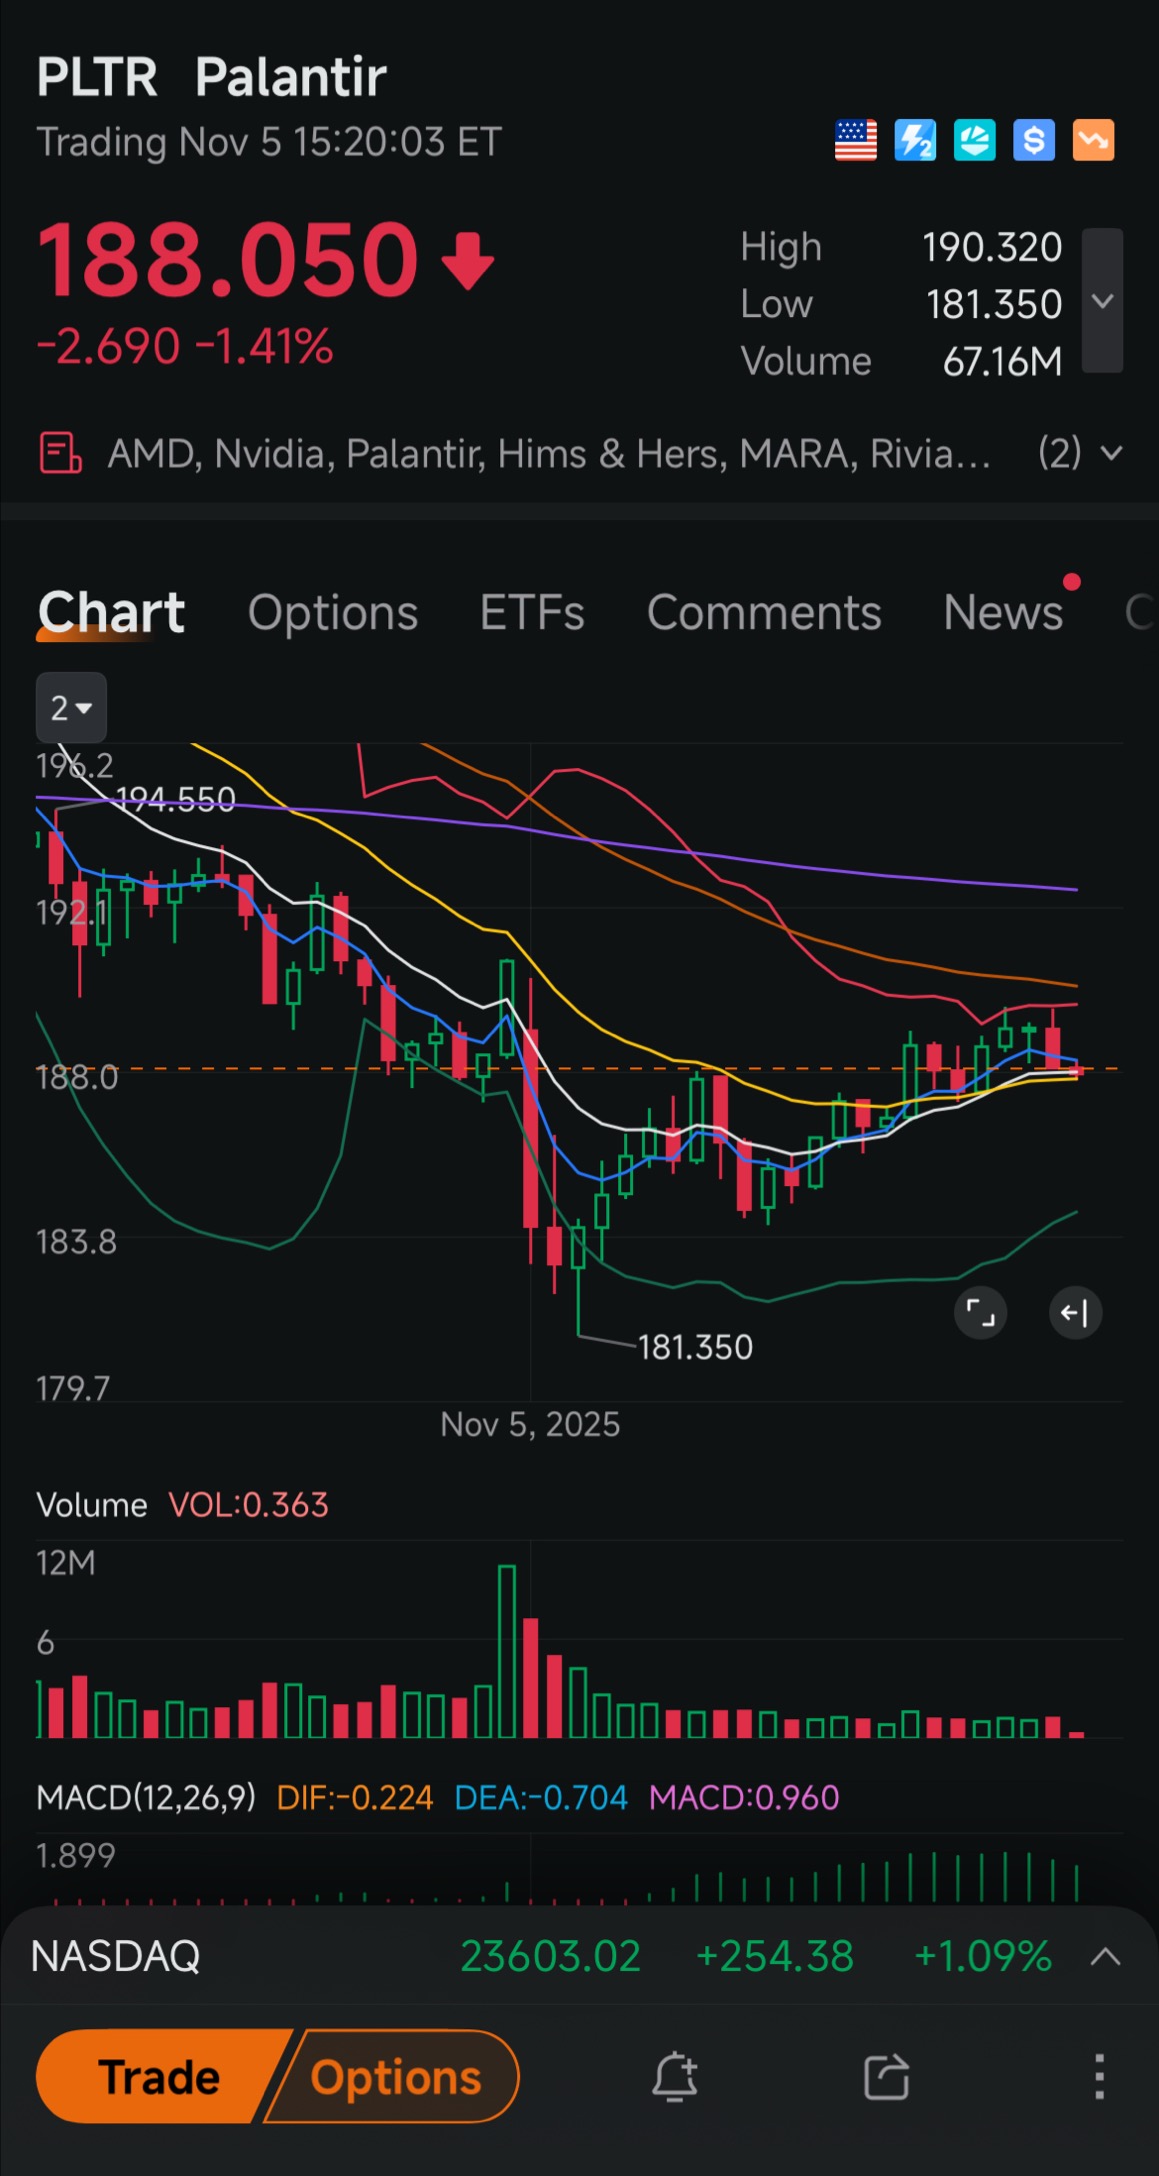Switch to the Options tab

pyautogui.click(x=333, y=612)
